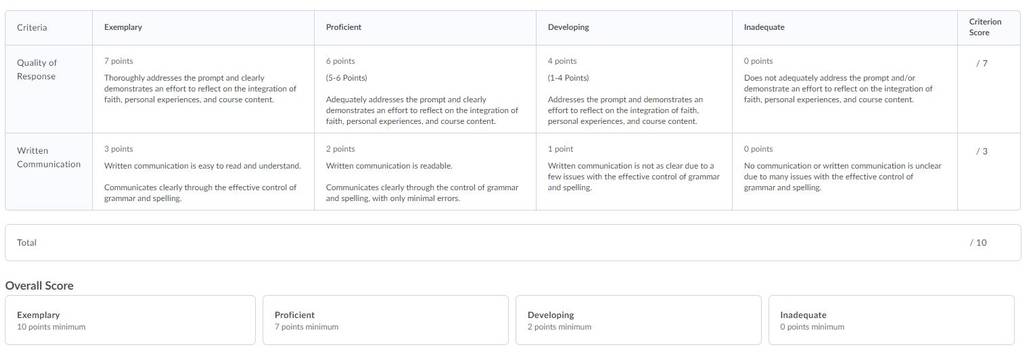Click the Total row score out of 10
1024x360 pixels.
tap(978, 242)
